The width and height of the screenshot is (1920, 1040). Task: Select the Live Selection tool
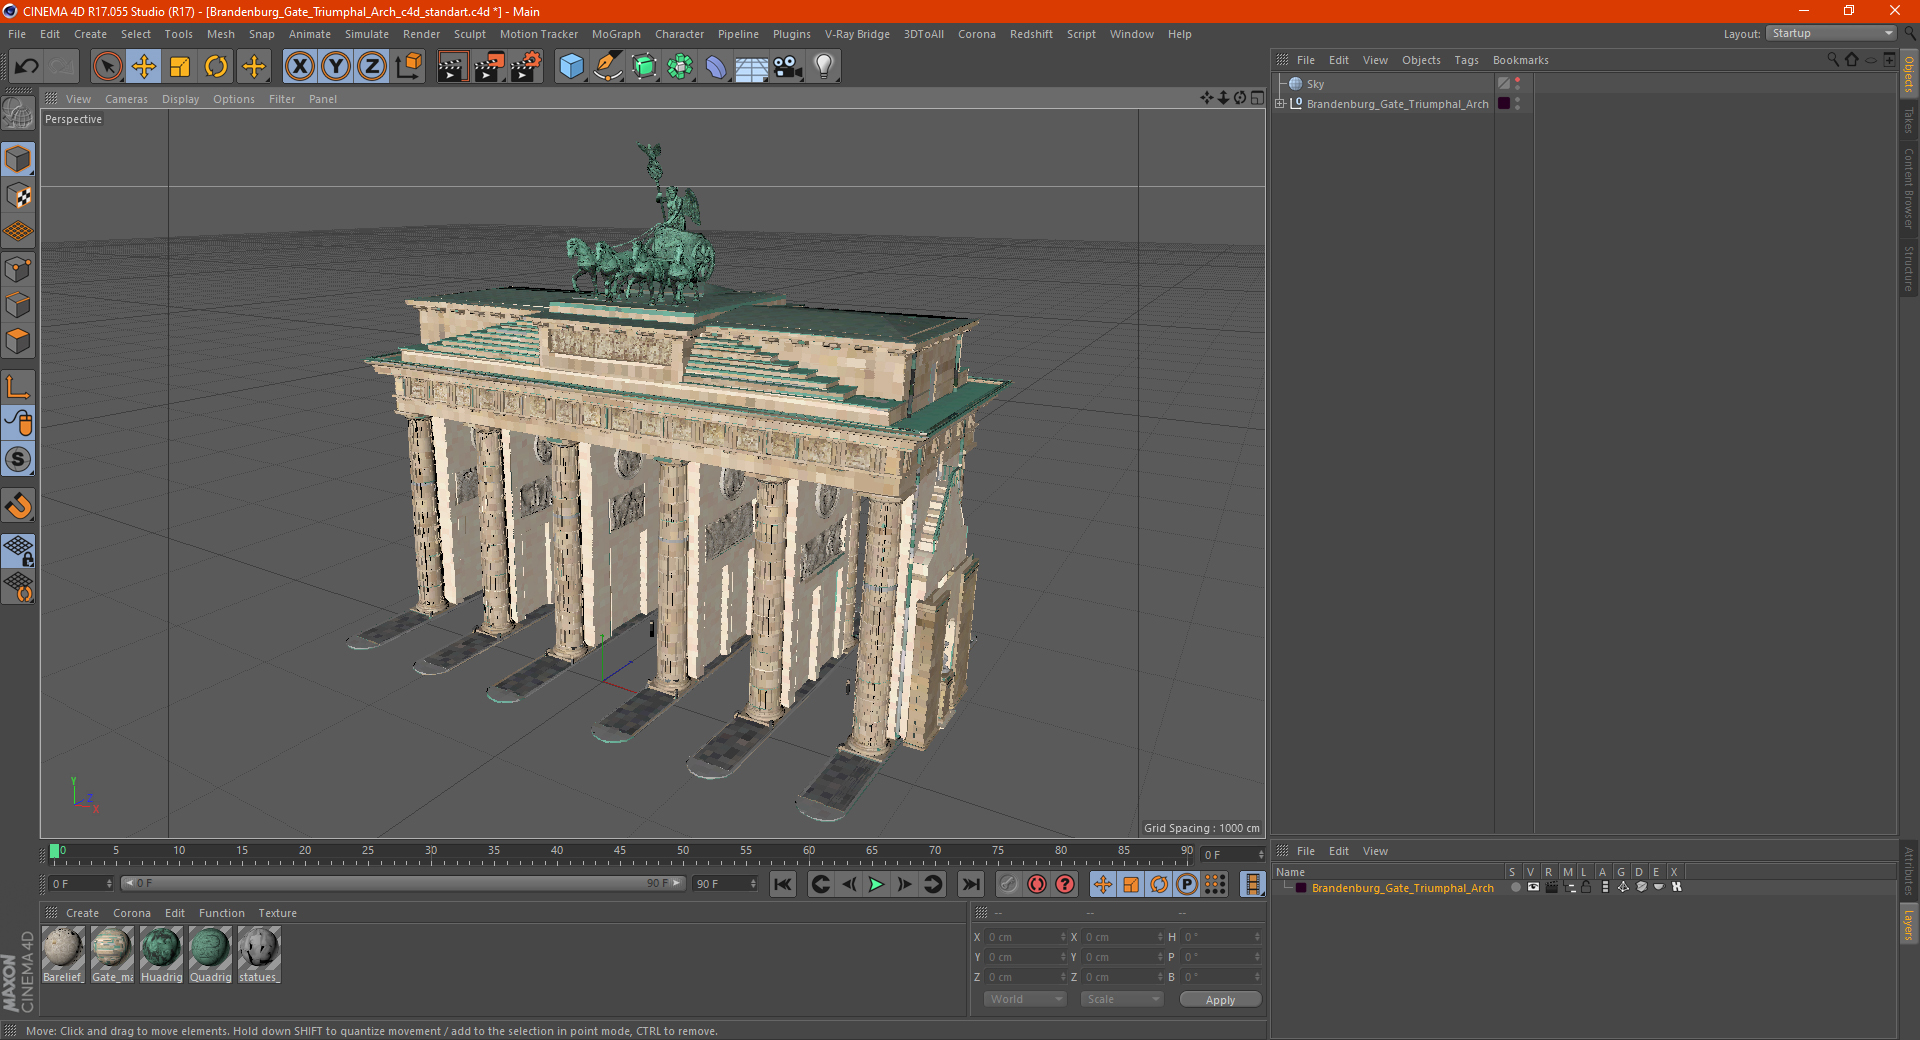tap(107, 67)
